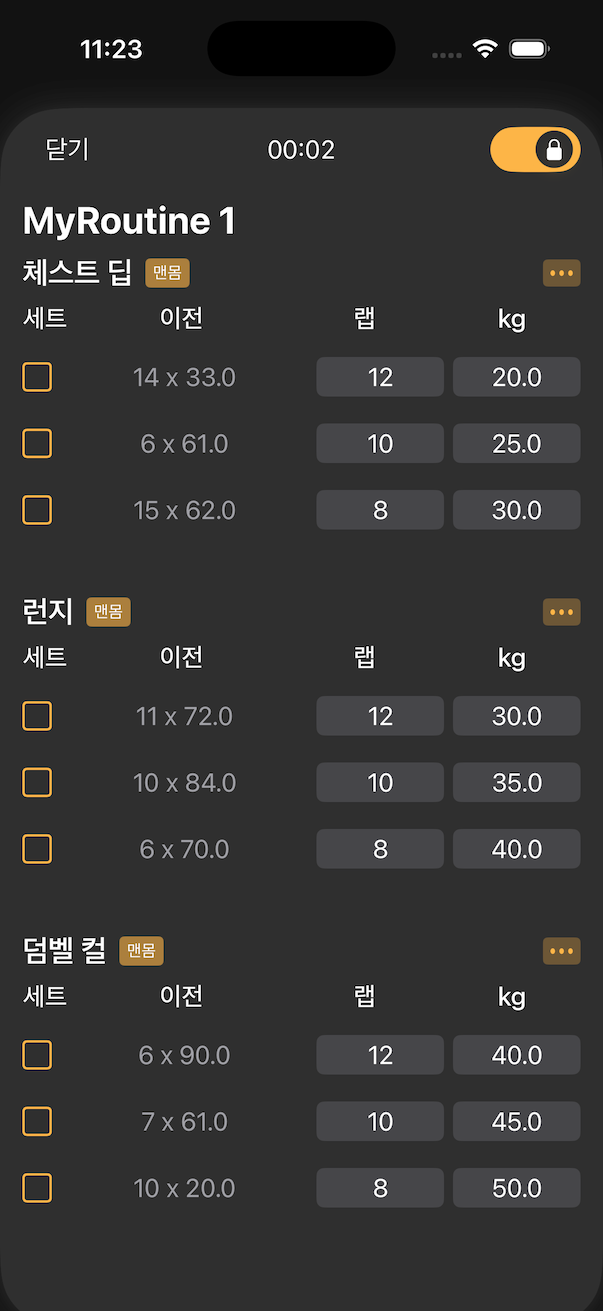This screenshot has height=1311, width=603.
Task: Check the first set of 체스트 딥
Action: coord(37,377)
